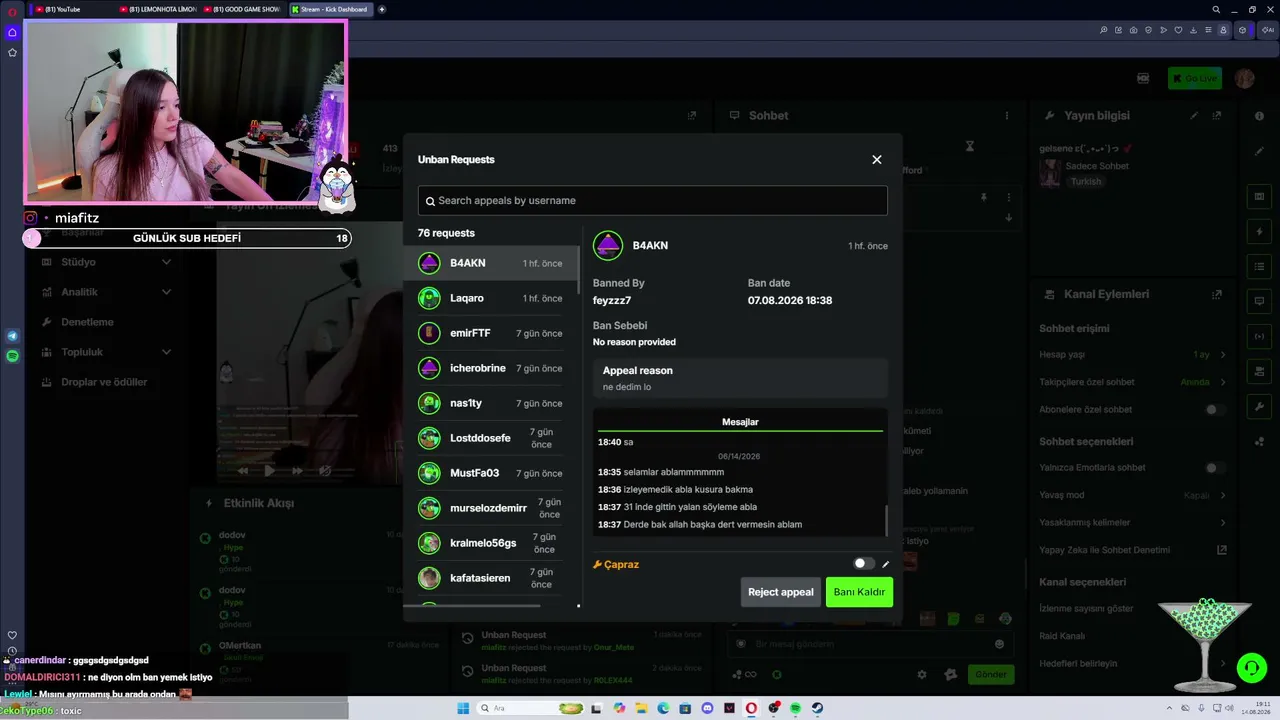Image resolution: width=1280 pixels, height=720 pixels.
Task: Open emirFTF's unban request
Action: click(x=491, y=333)
